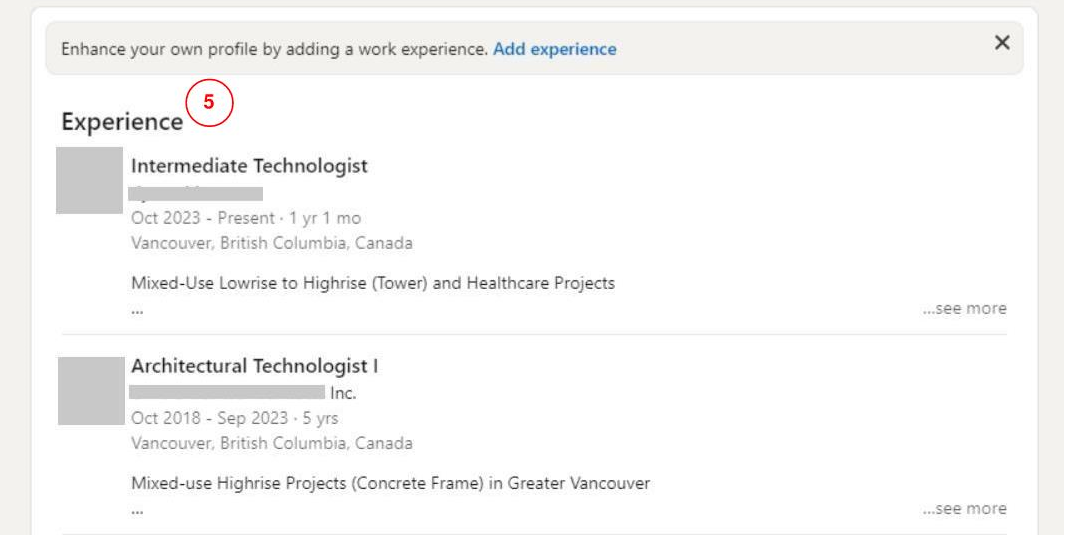The width and height of the screenshot is (1065, 535).
Task: Dismiss the 'Enhance your own profile' banner
Action: [x=1001, y=43]
